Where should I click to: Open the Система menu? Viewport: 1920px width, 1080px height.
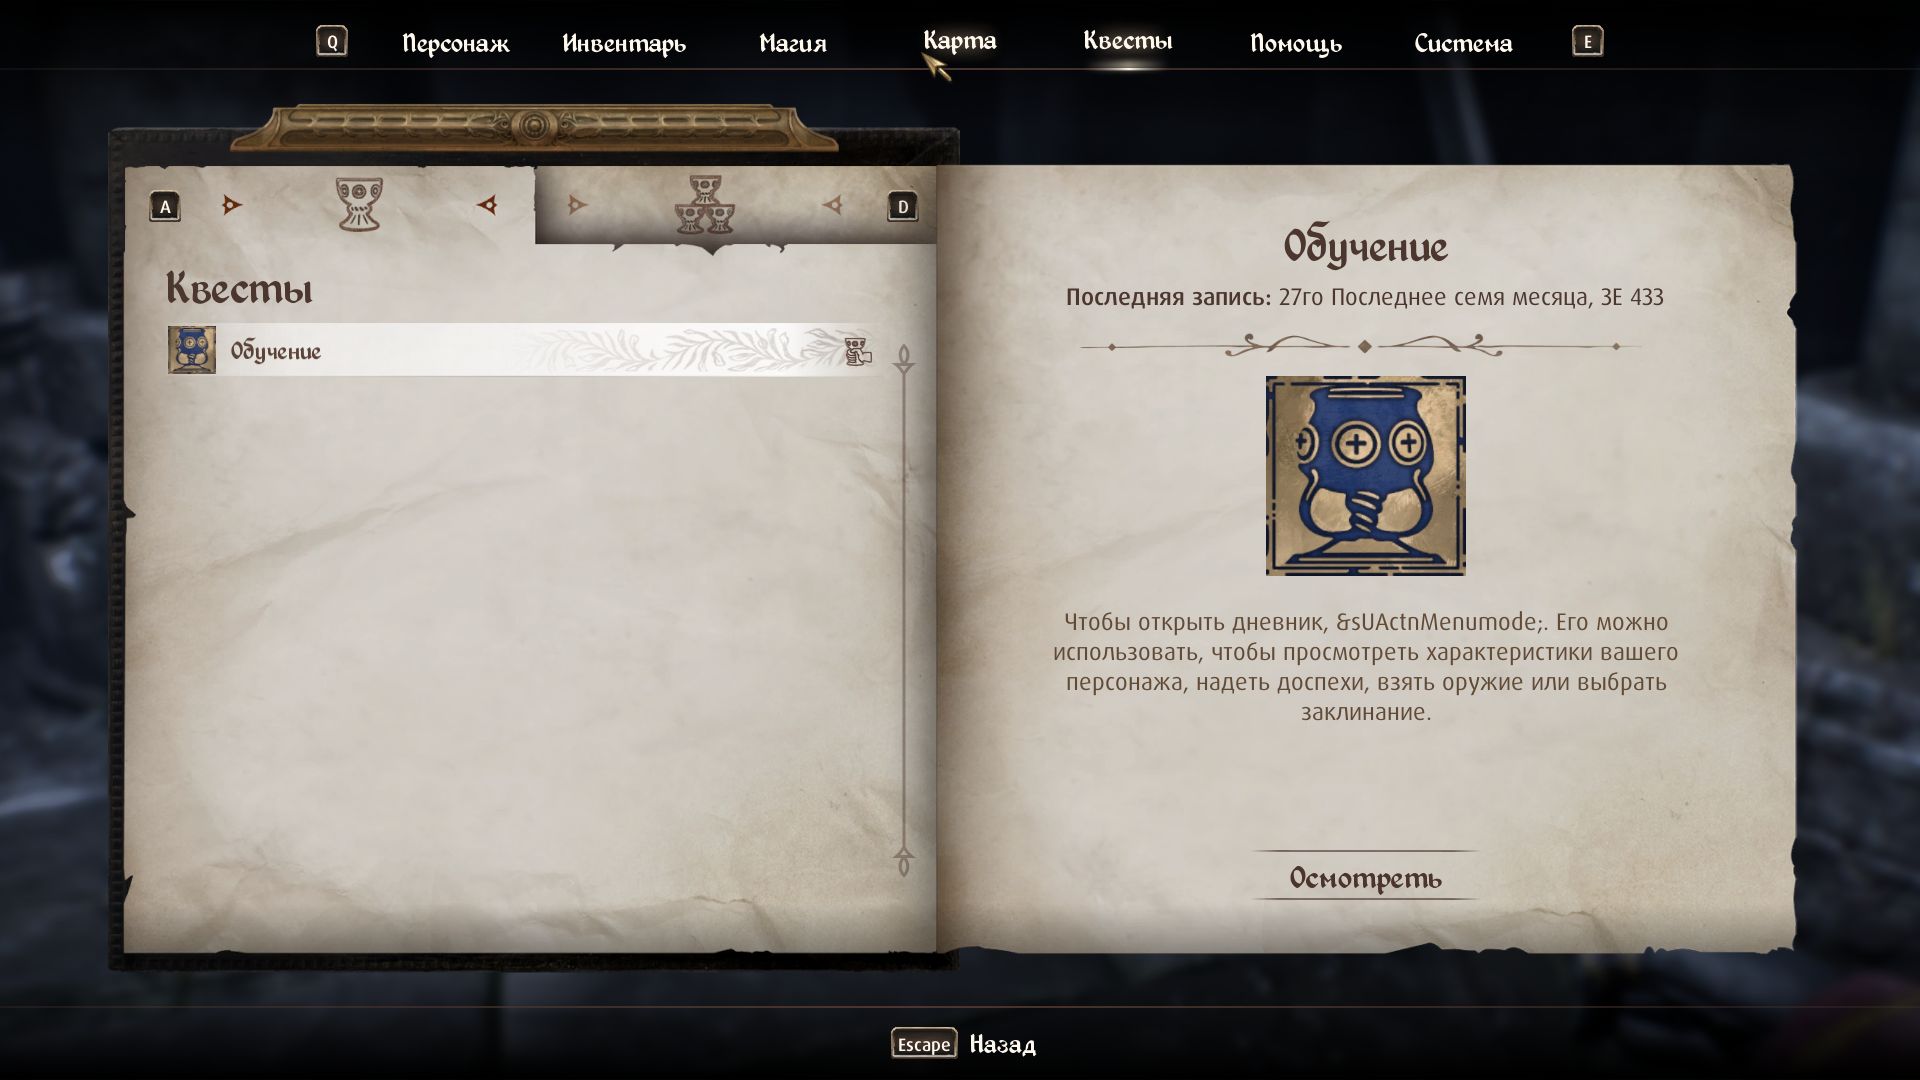pyautogui.click(x=1463, y=43)
